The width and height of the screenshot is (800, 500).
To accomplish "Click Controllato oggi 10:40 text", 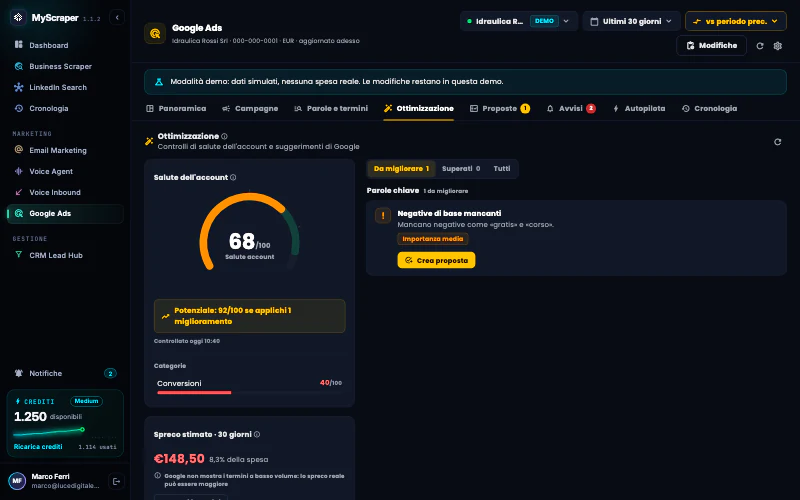I will (187, 341).
